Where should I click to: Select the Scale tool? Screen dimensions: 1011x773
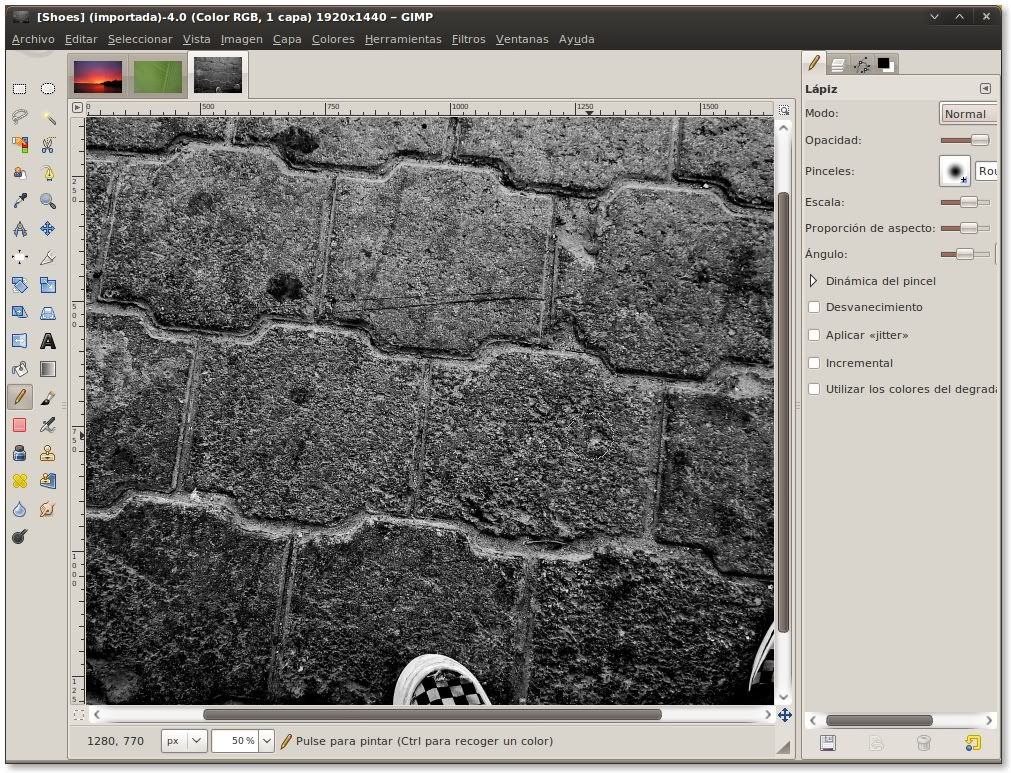coord(48,285)
